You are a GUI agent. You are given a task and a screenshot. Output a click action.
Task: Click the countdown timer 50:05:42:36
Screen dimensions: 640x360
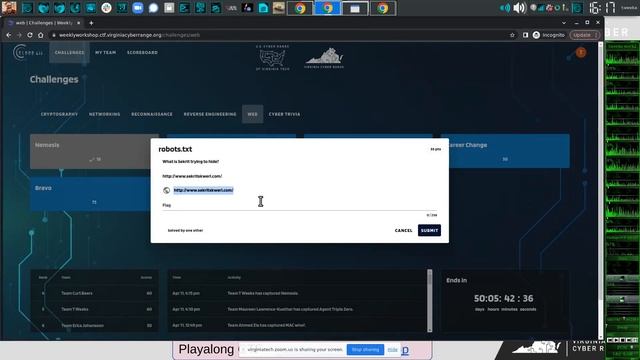[x=503, y=298]
